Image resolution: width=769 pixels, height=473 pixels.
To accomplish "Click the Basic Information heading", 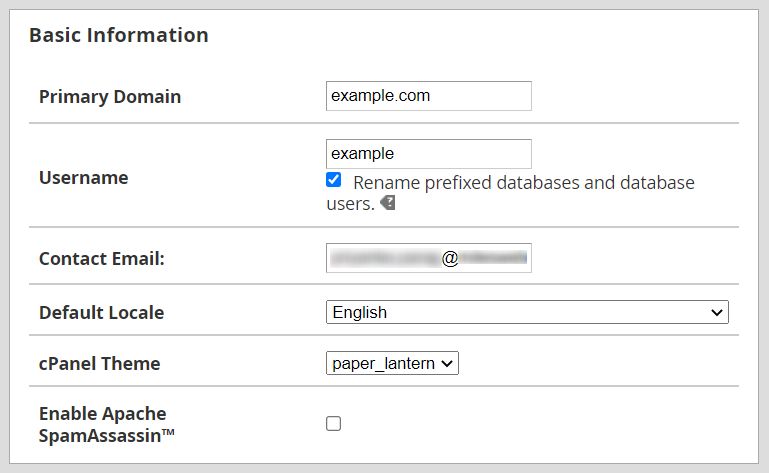I will coord(119,35).
